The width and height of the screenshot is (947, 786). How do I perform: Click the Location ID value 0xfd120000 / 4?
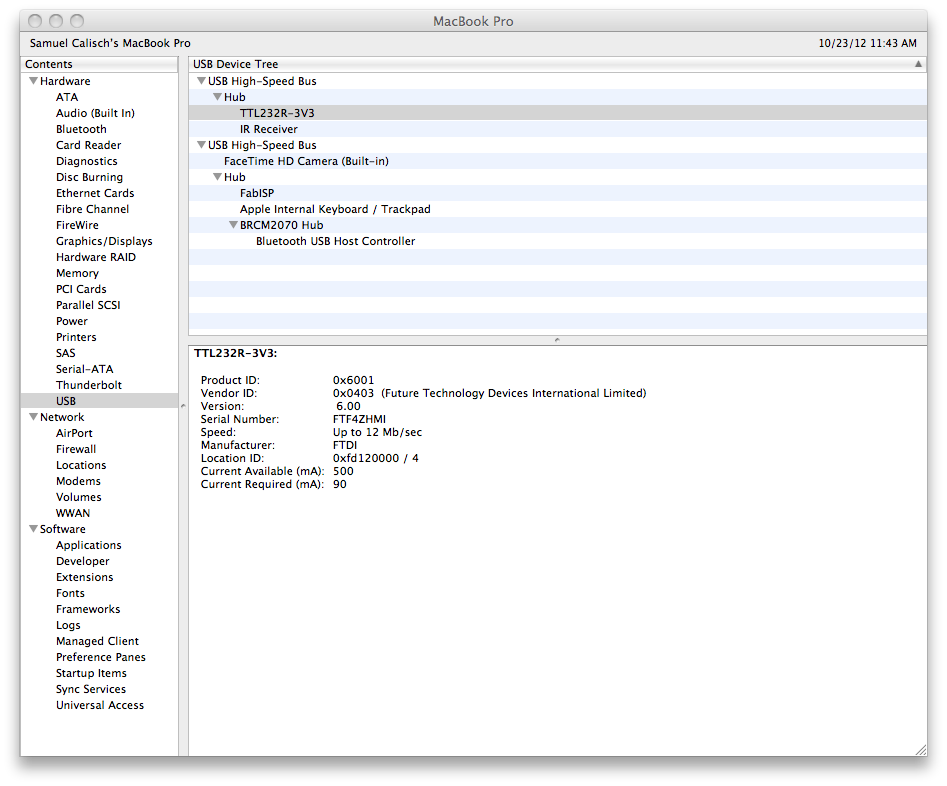tap(376, 458)
